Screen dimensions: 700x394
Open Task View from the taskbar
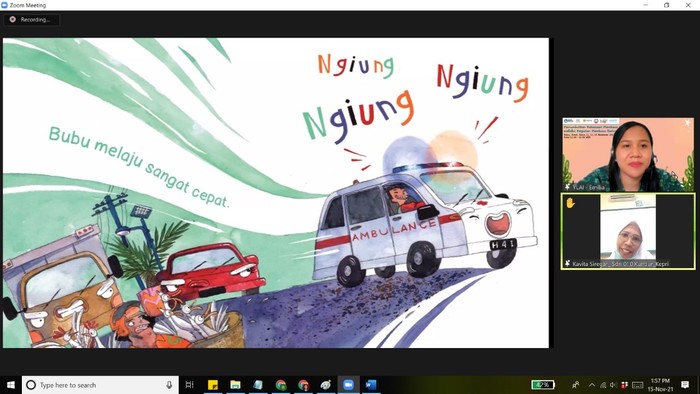pyautogui.click(x=190, y=385)
